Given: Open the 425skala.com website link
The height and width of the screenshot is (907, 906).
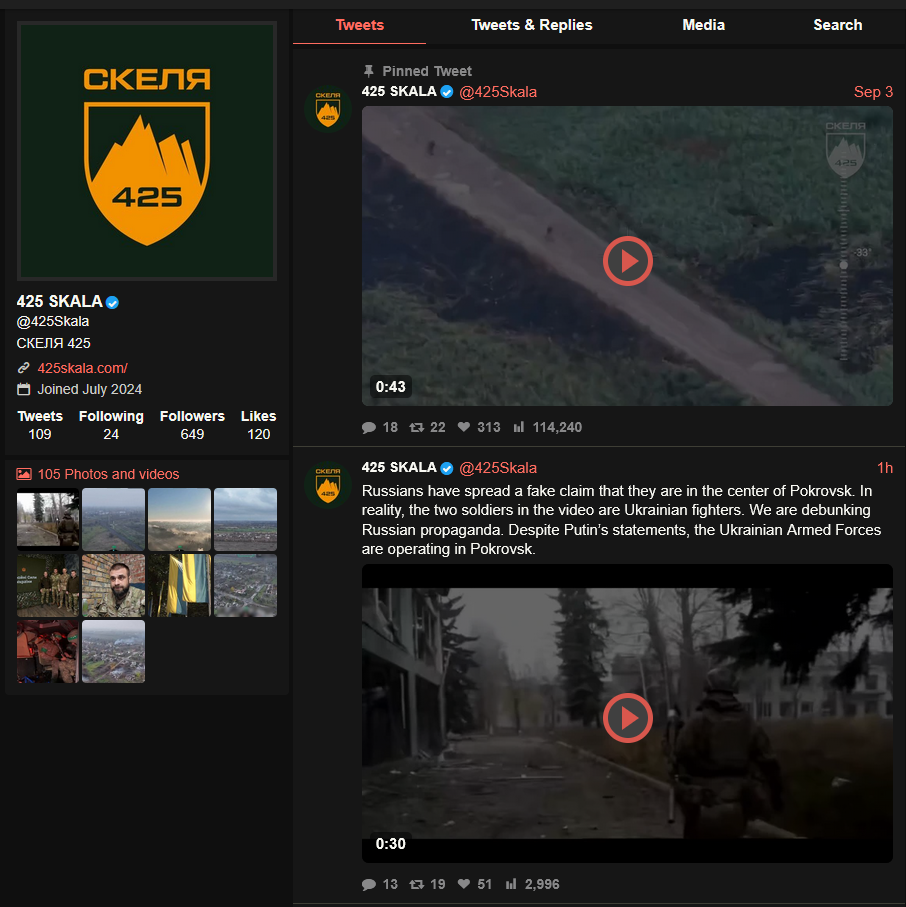Looking at the screenshot, I should (82, 367).
